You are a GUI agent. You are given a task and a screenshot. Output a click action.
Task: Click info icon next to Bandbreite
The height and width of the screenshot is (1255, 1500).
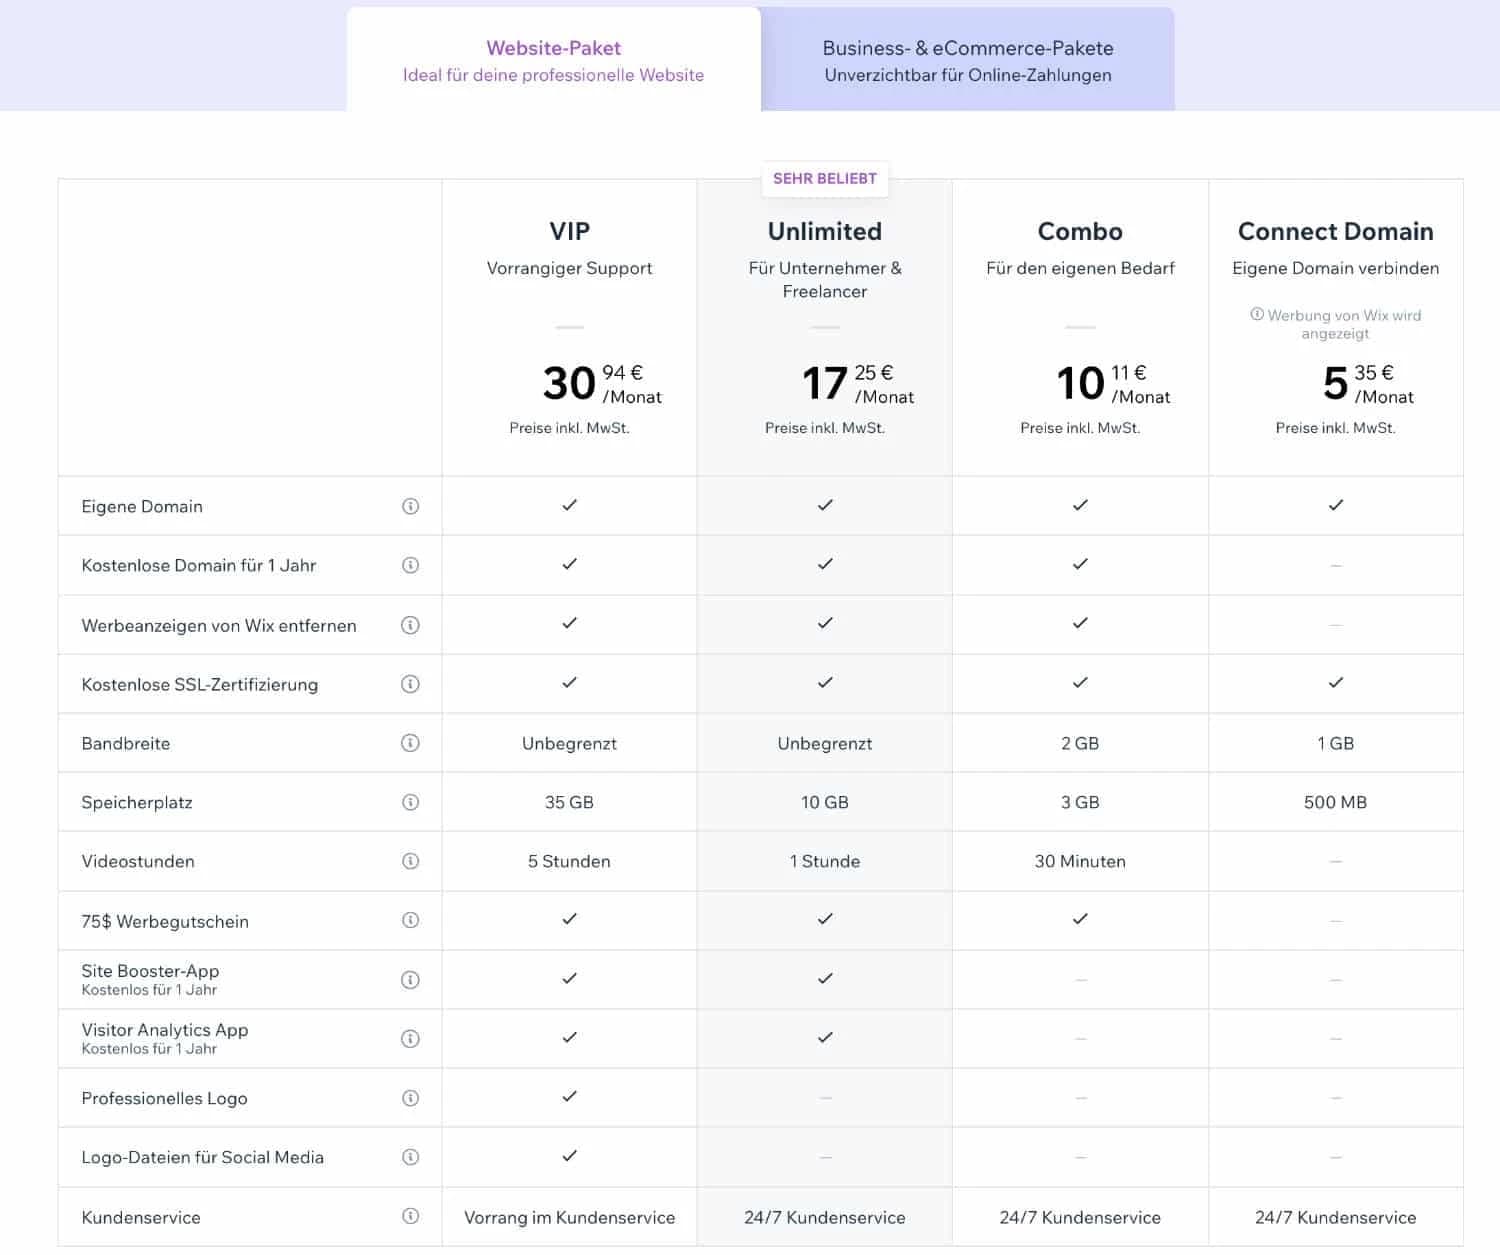coord(410,743)
